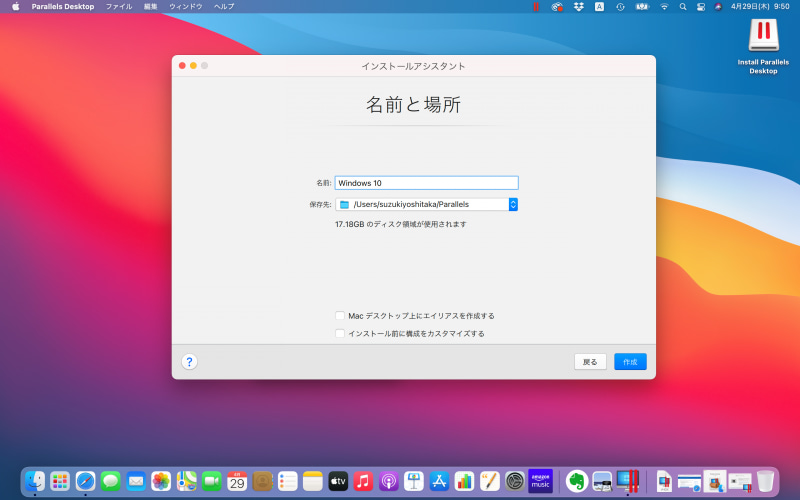This screenshot has width=800, height=500.
Task: Open Control Center in the menu bar
Action: click(701, 7)
